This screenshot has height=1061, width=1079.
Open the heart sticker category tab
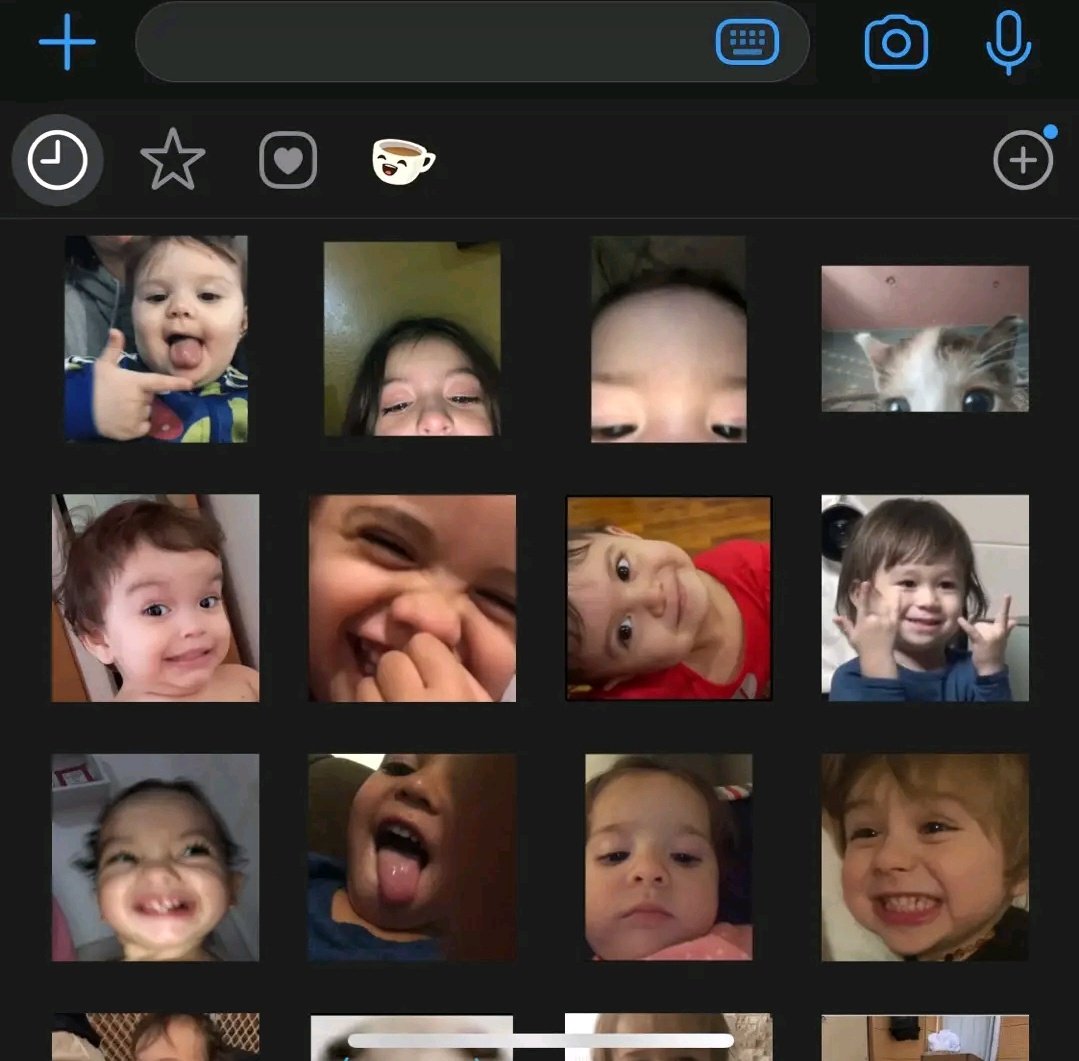coord(288,160)
